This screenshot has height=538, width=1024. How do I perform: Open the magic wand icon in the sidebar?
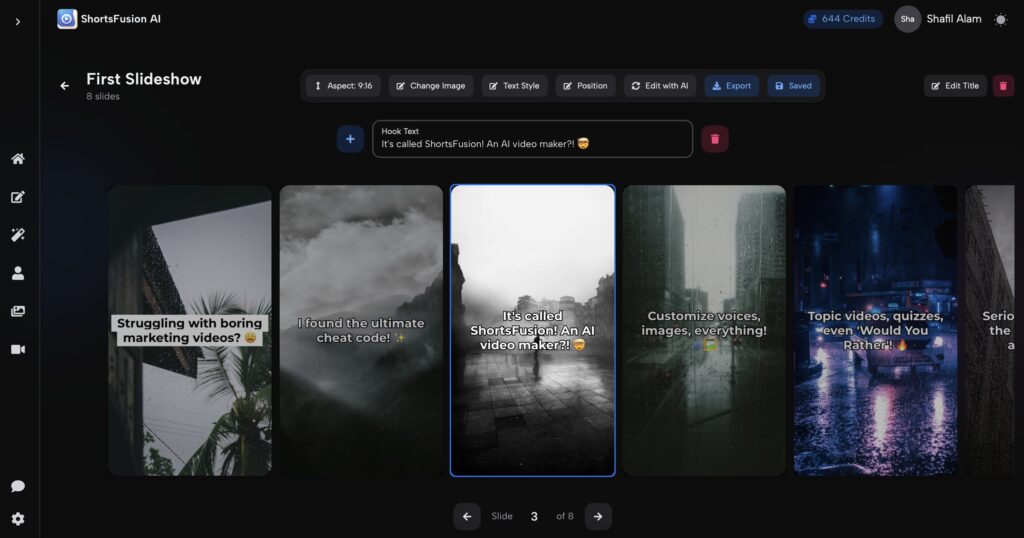tap(18, 235)
